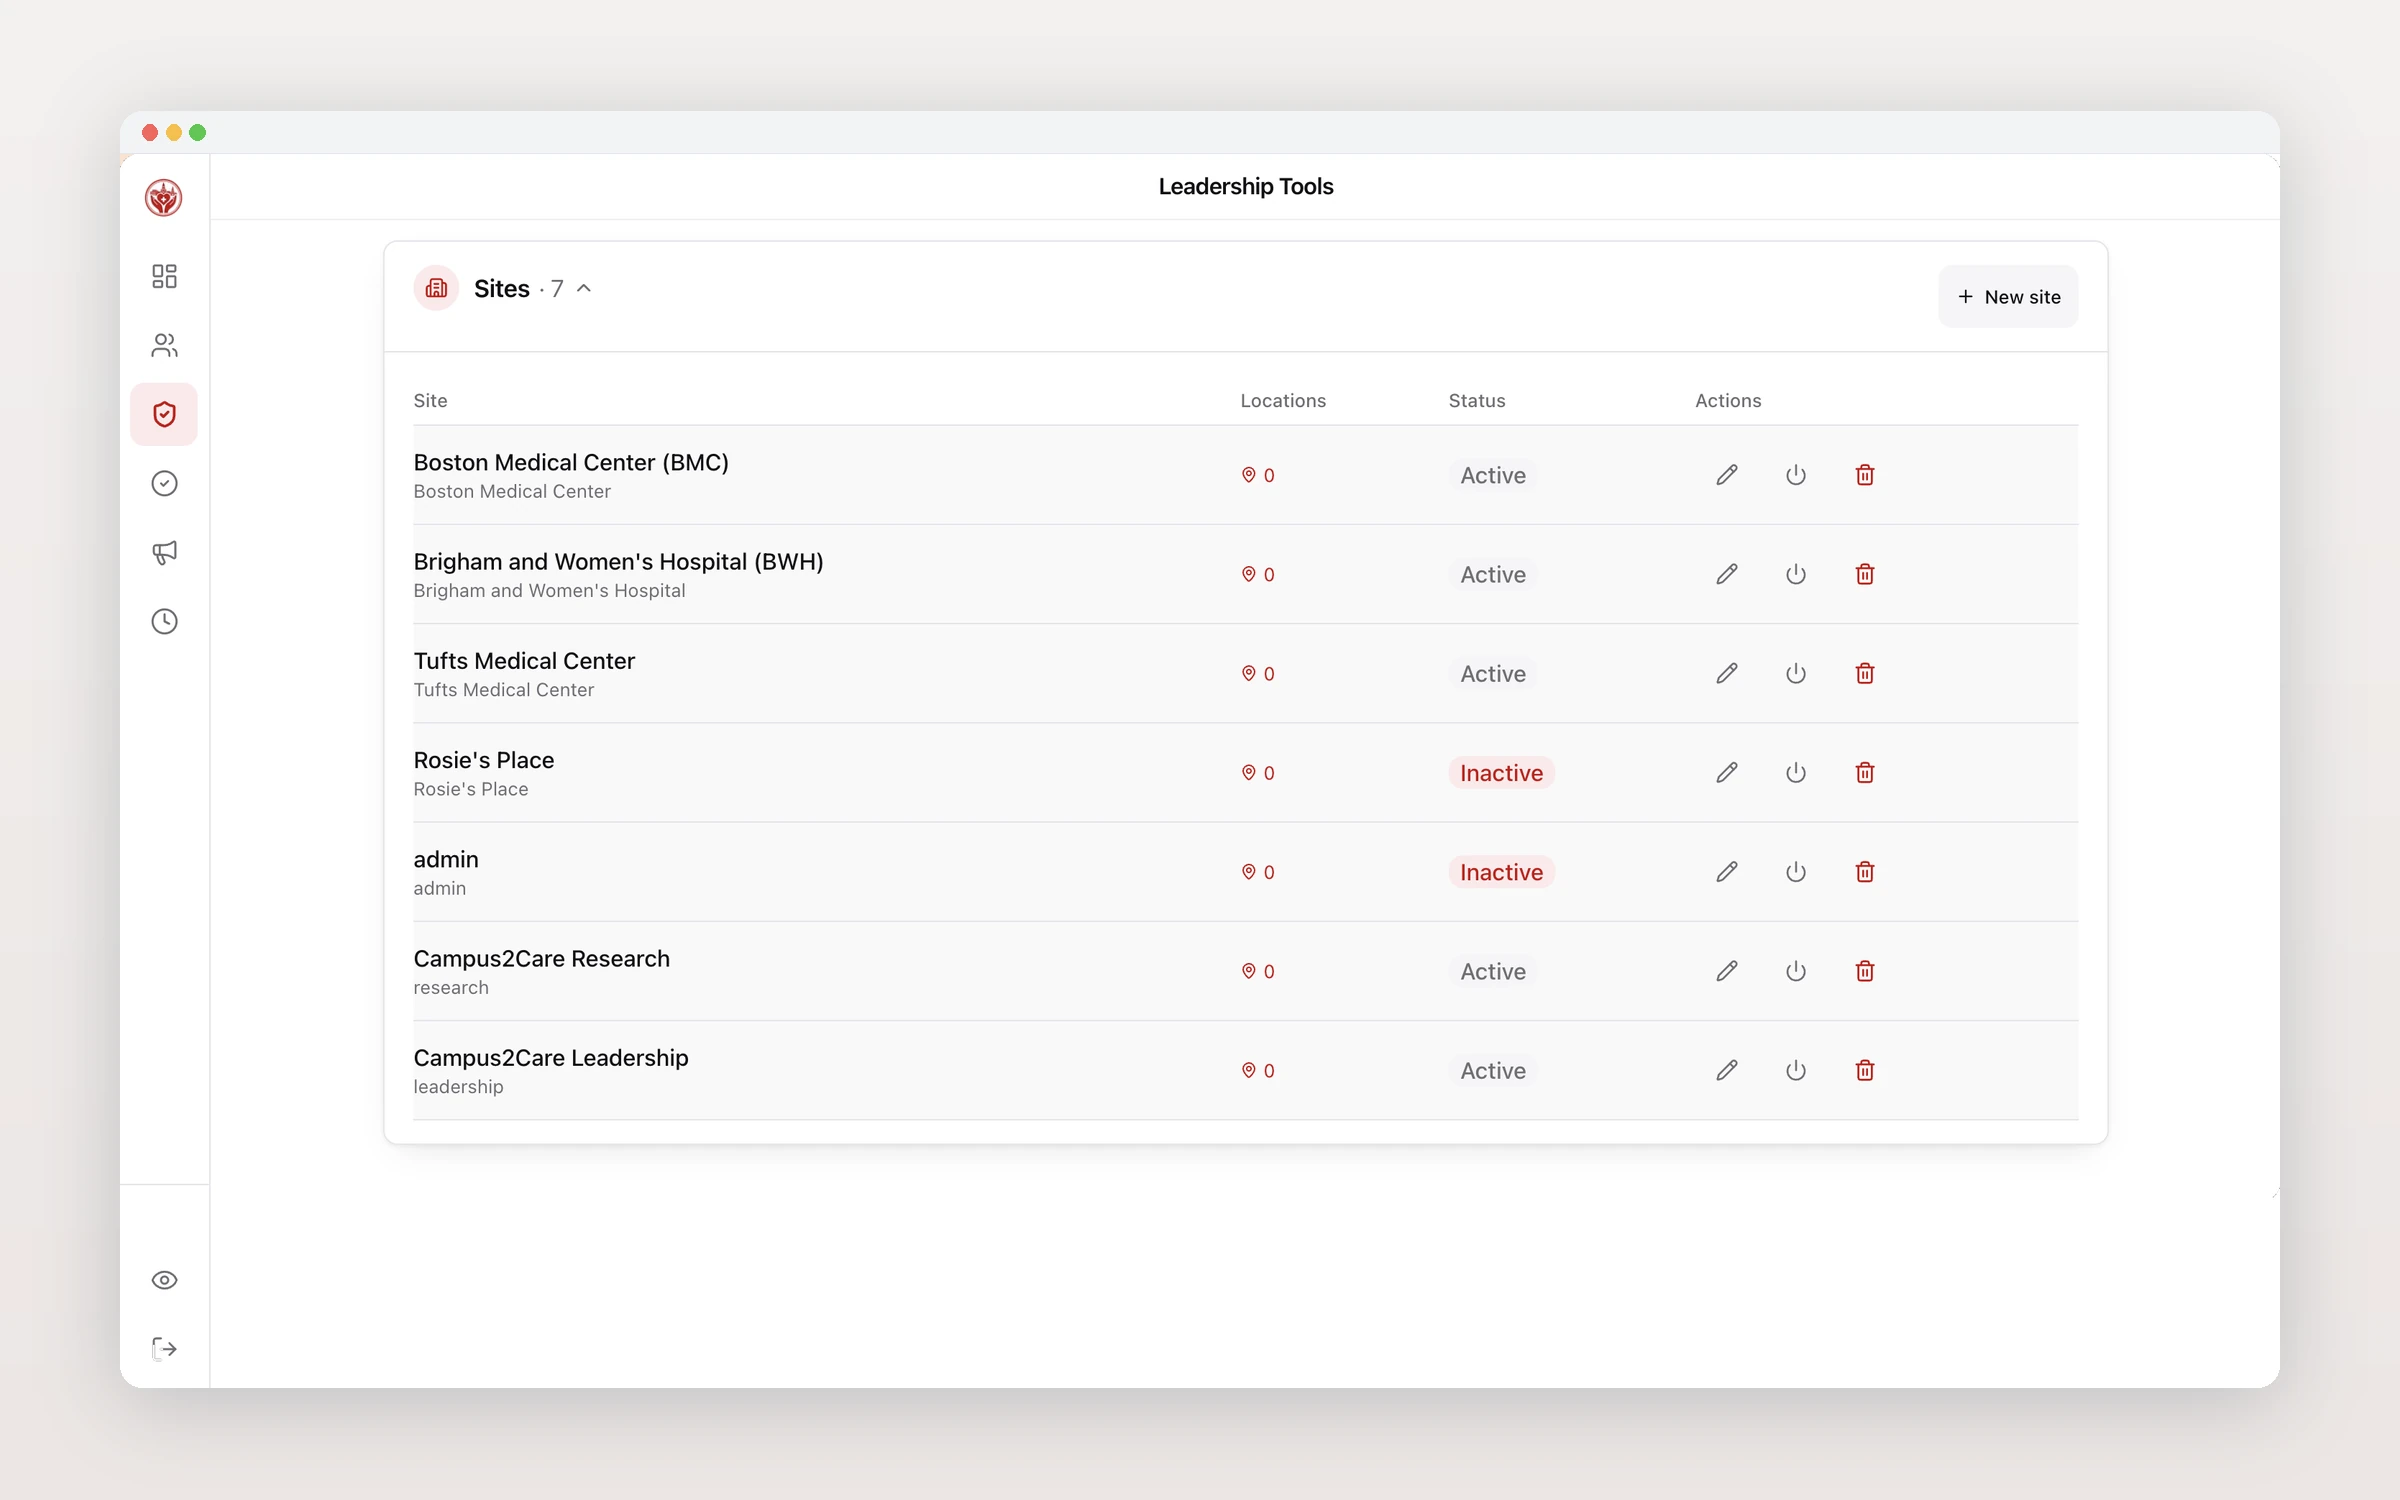Edit Campus2Care Research site
The image size is (2400, 1500).
pos(1727,971)
